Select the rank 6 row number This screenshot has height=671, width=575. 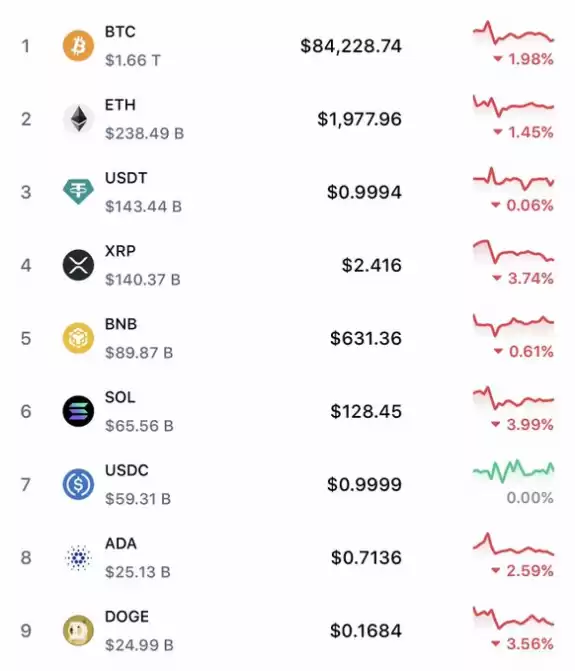point(26,411)
